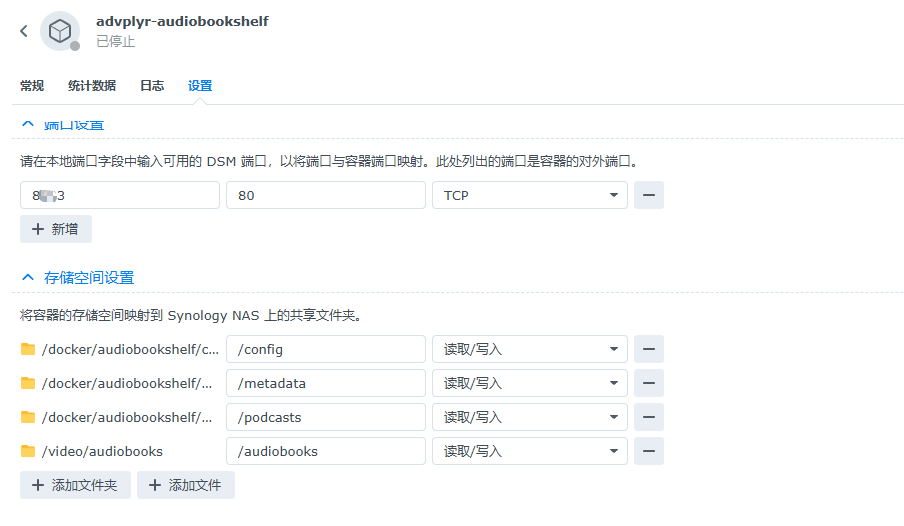Click the /video/audiobooks folder path
Screen dimensions: 904x526
click(x=102, y=451)
